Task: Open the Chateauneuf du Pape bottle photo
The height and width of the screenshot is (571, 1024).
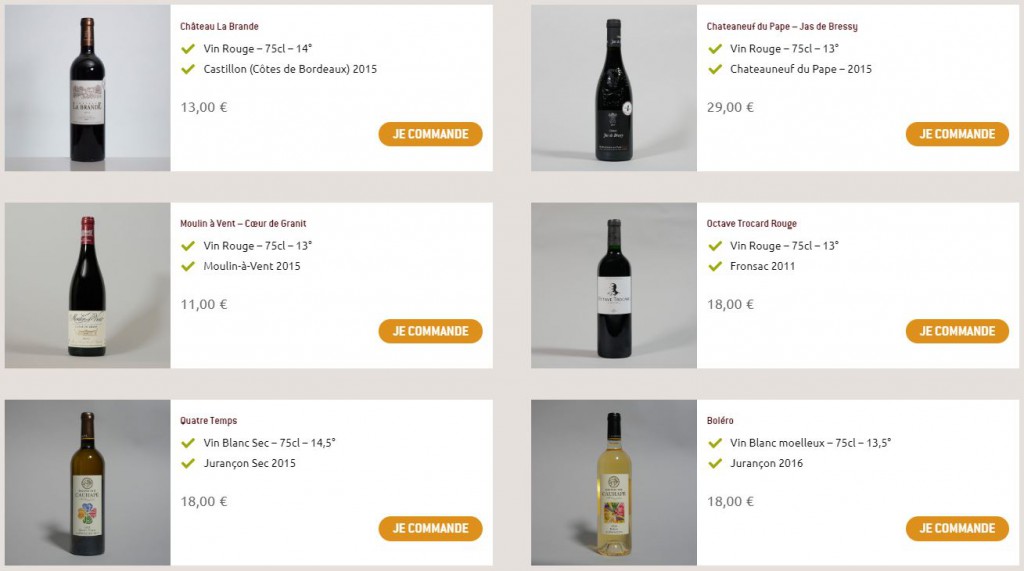Action: click(613, 88)
